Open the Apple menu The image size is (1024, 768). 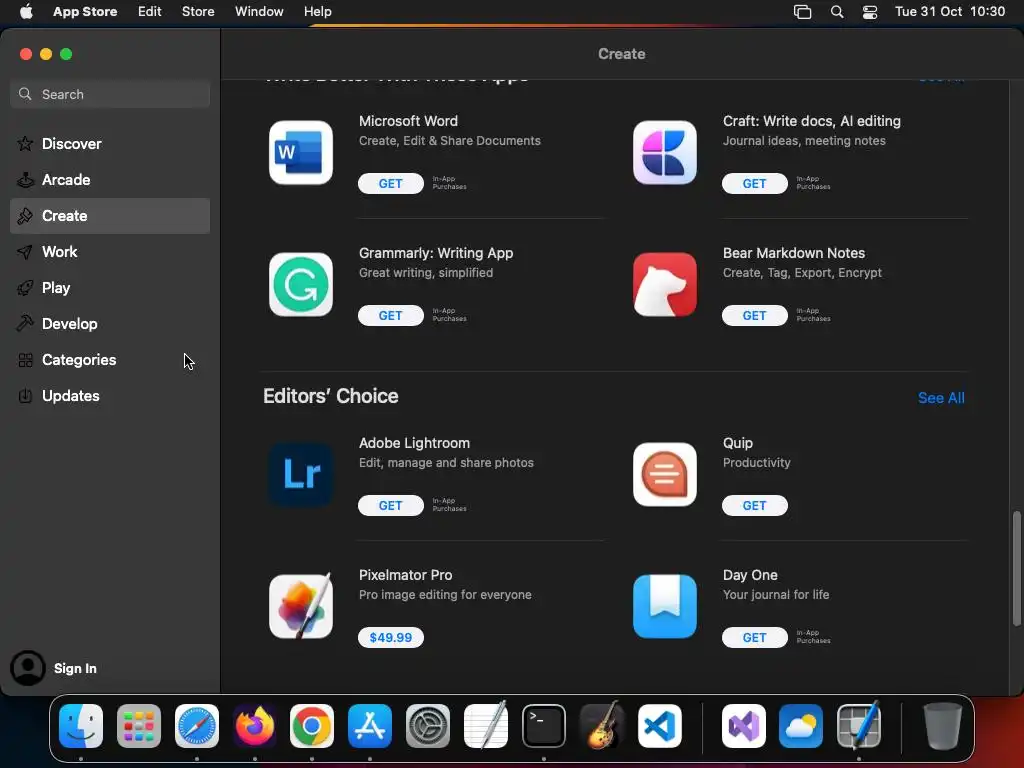coord(26,11)
